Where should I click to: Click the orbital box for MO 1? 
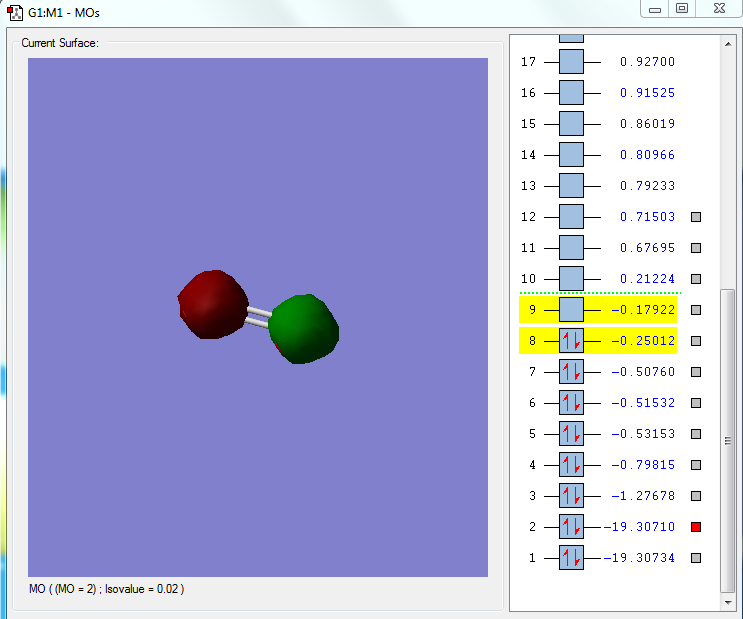tap(571, 558)
